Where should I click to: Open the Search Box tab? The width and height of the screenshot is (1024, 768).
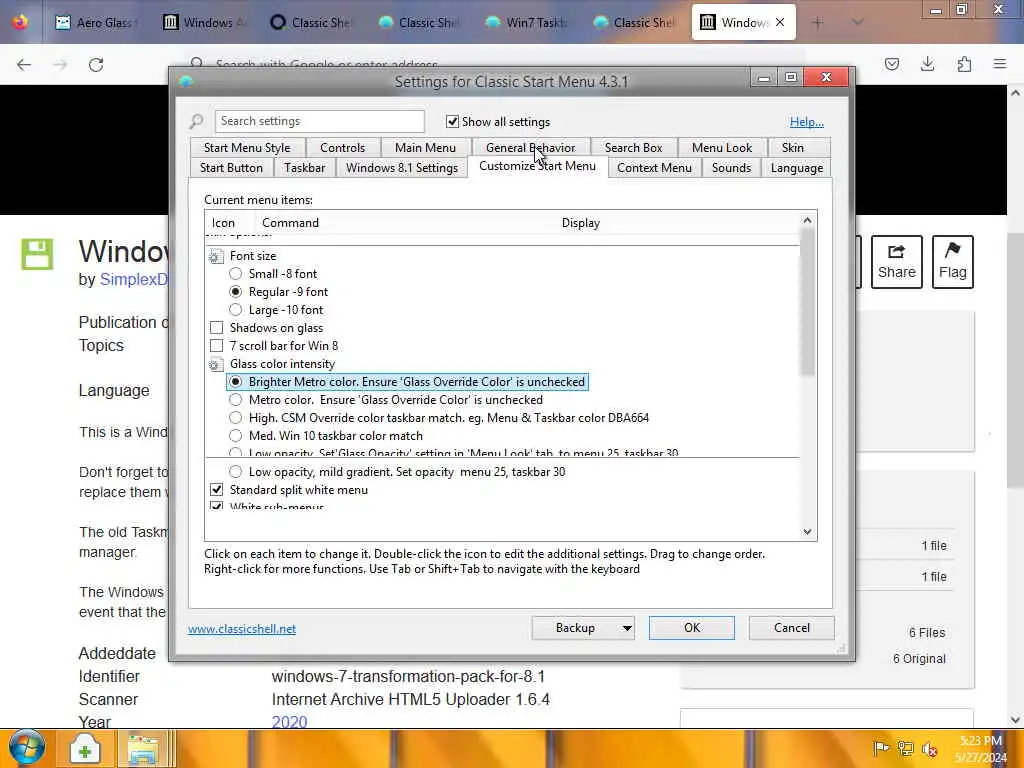point(633,148)
